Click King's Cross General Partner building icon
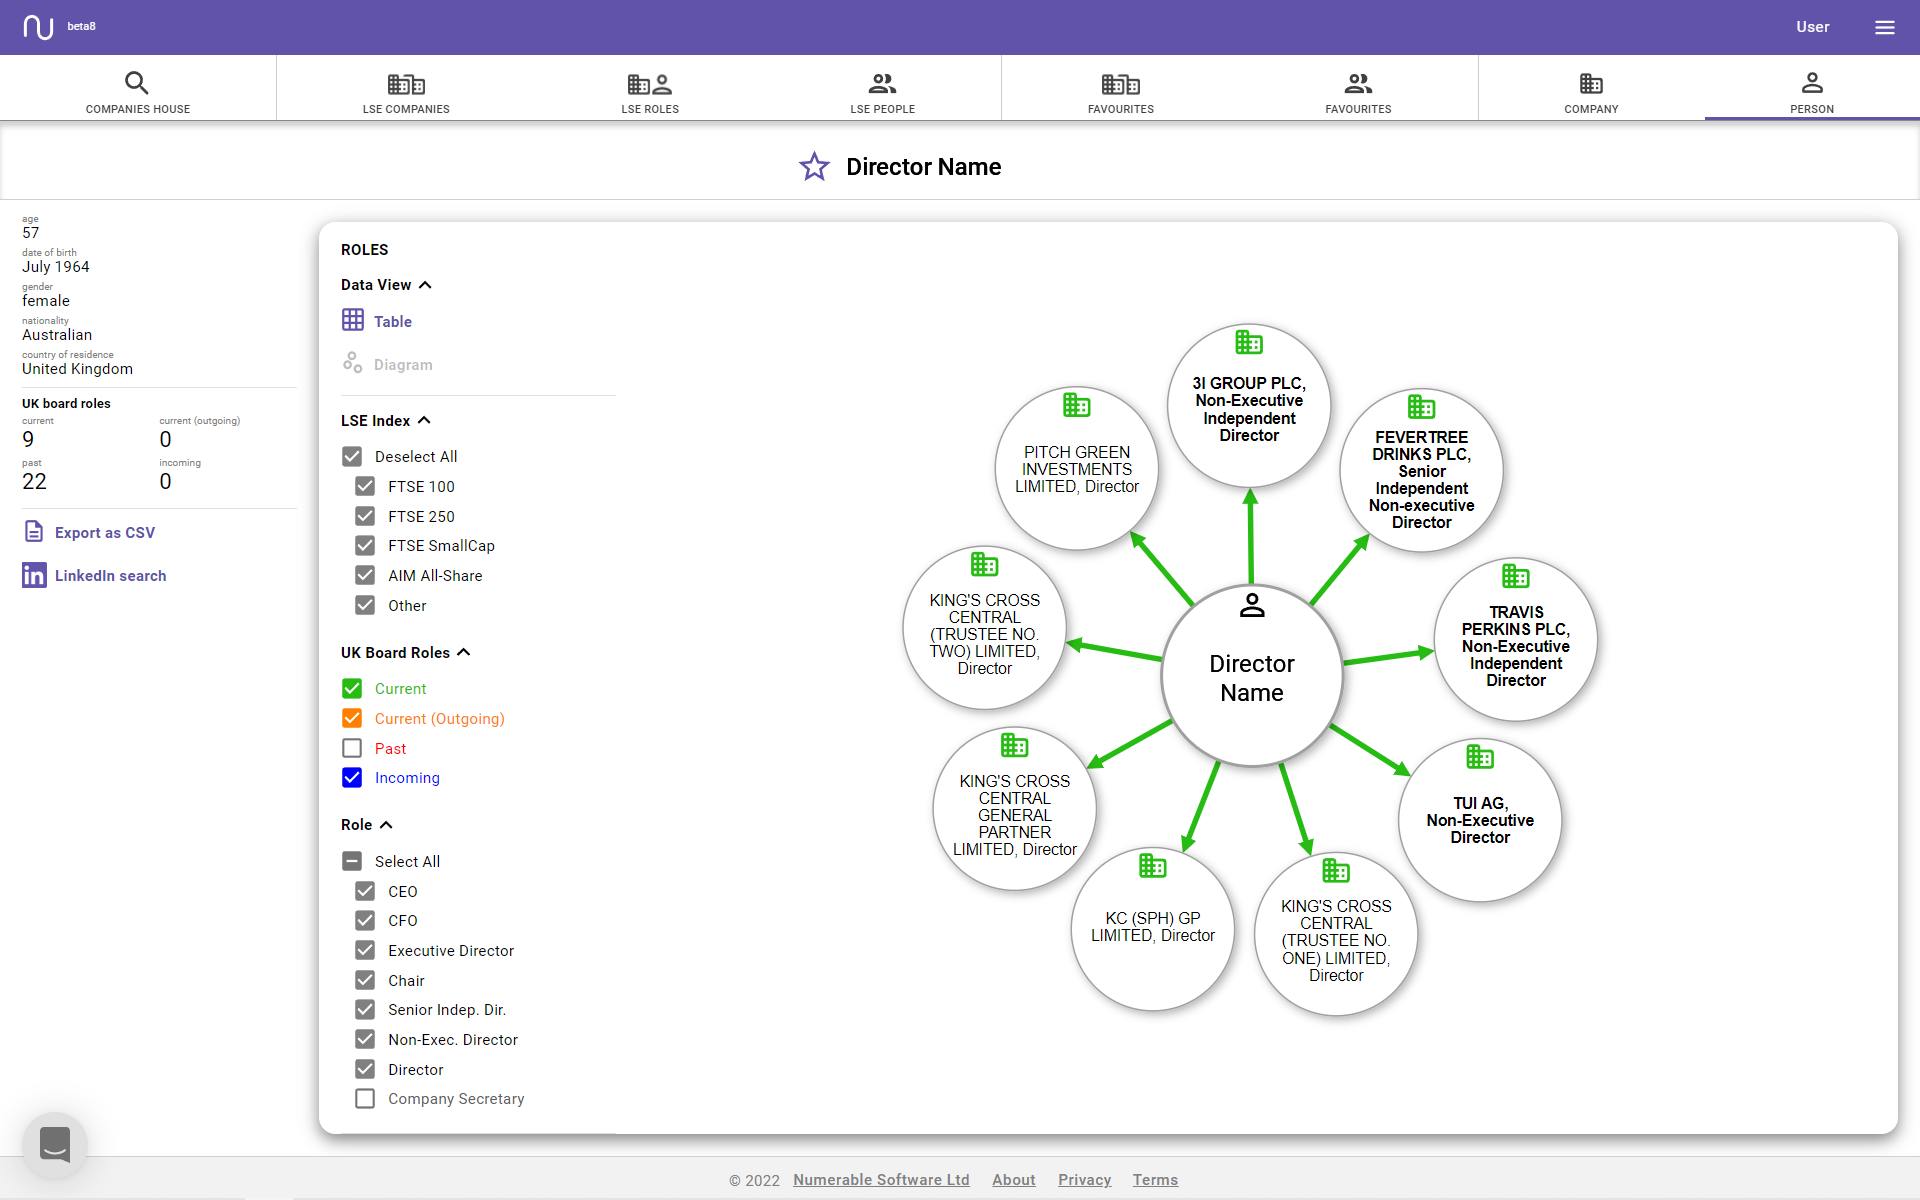 (1014, 745)
